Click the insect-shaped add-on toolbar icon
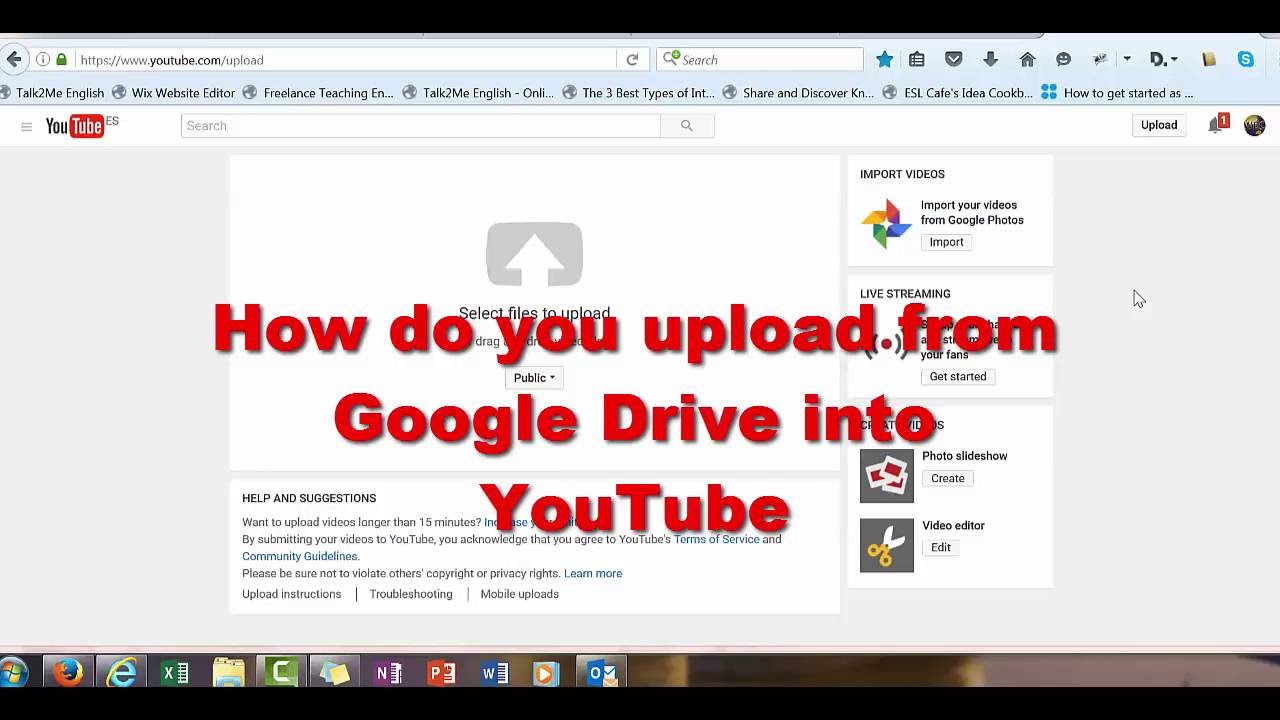The height and width of the screenshot is (720, 1280). click(x=1101, y=60)
